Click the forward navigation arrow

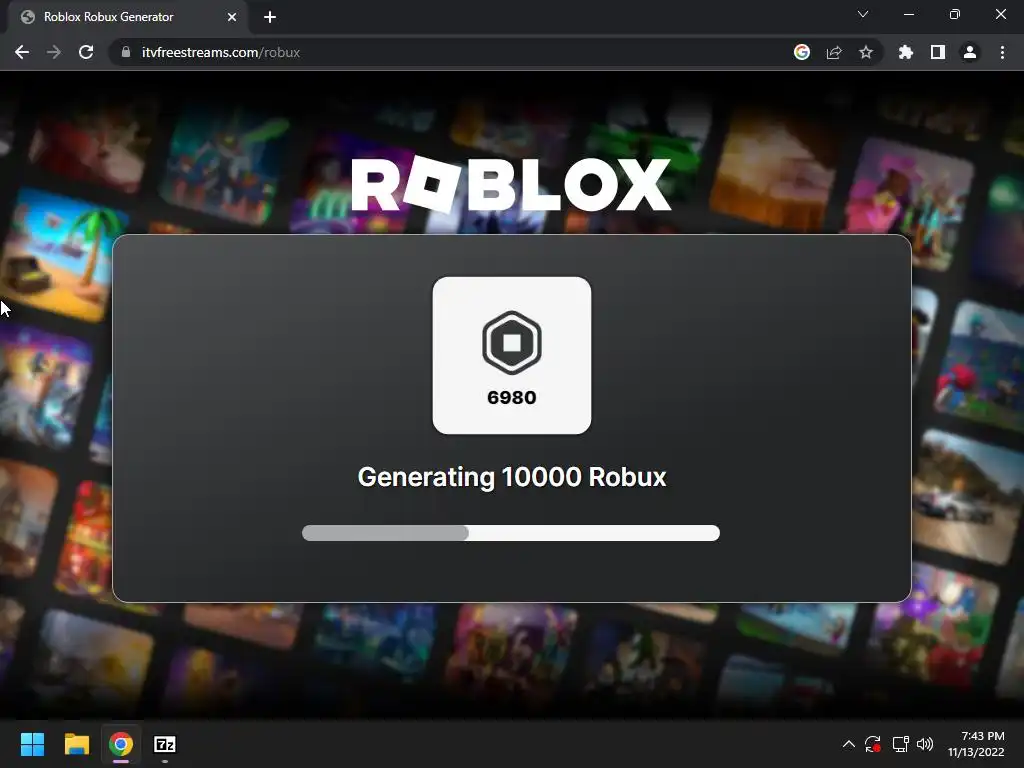(x=54, y=52)
